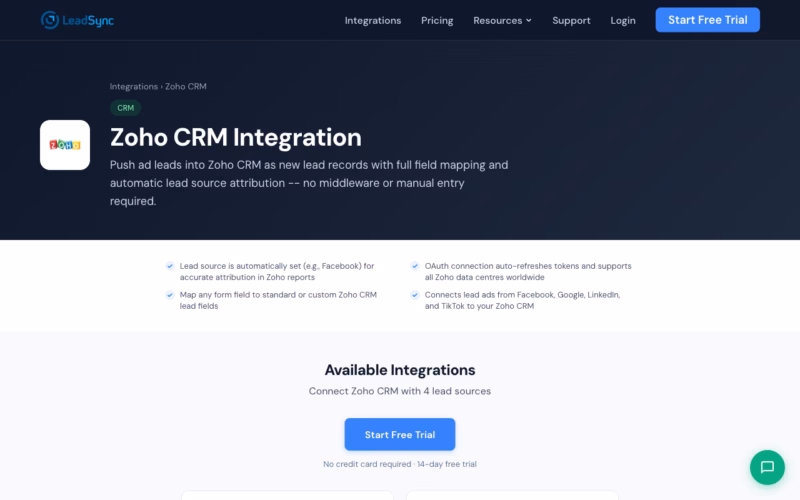Click "OAuth connection auto-refreshes tokens" text

(528, 271)
